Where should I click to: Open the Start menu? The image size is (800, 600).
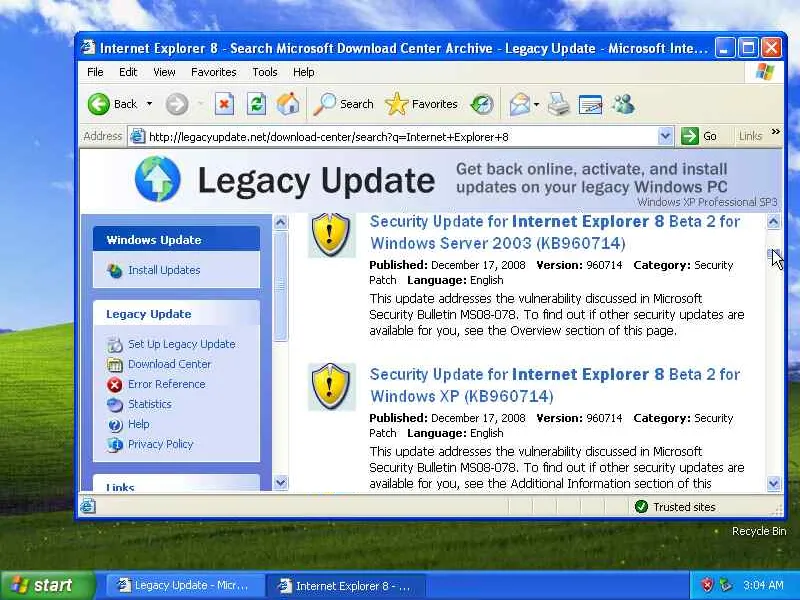click(47, 585)
